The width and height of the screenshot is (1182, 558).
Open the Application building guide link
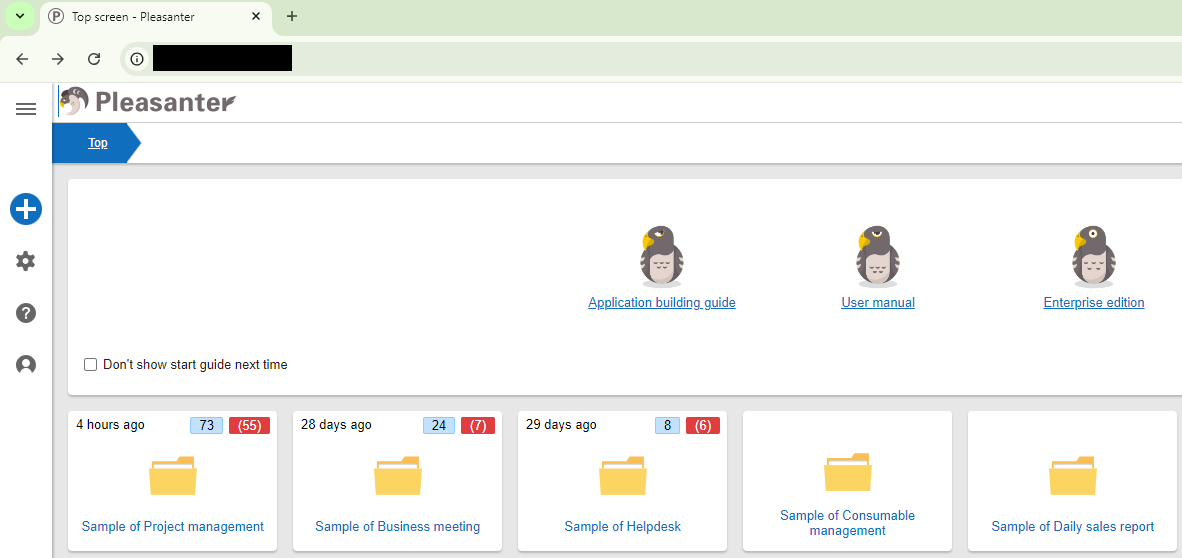(662, 303)
